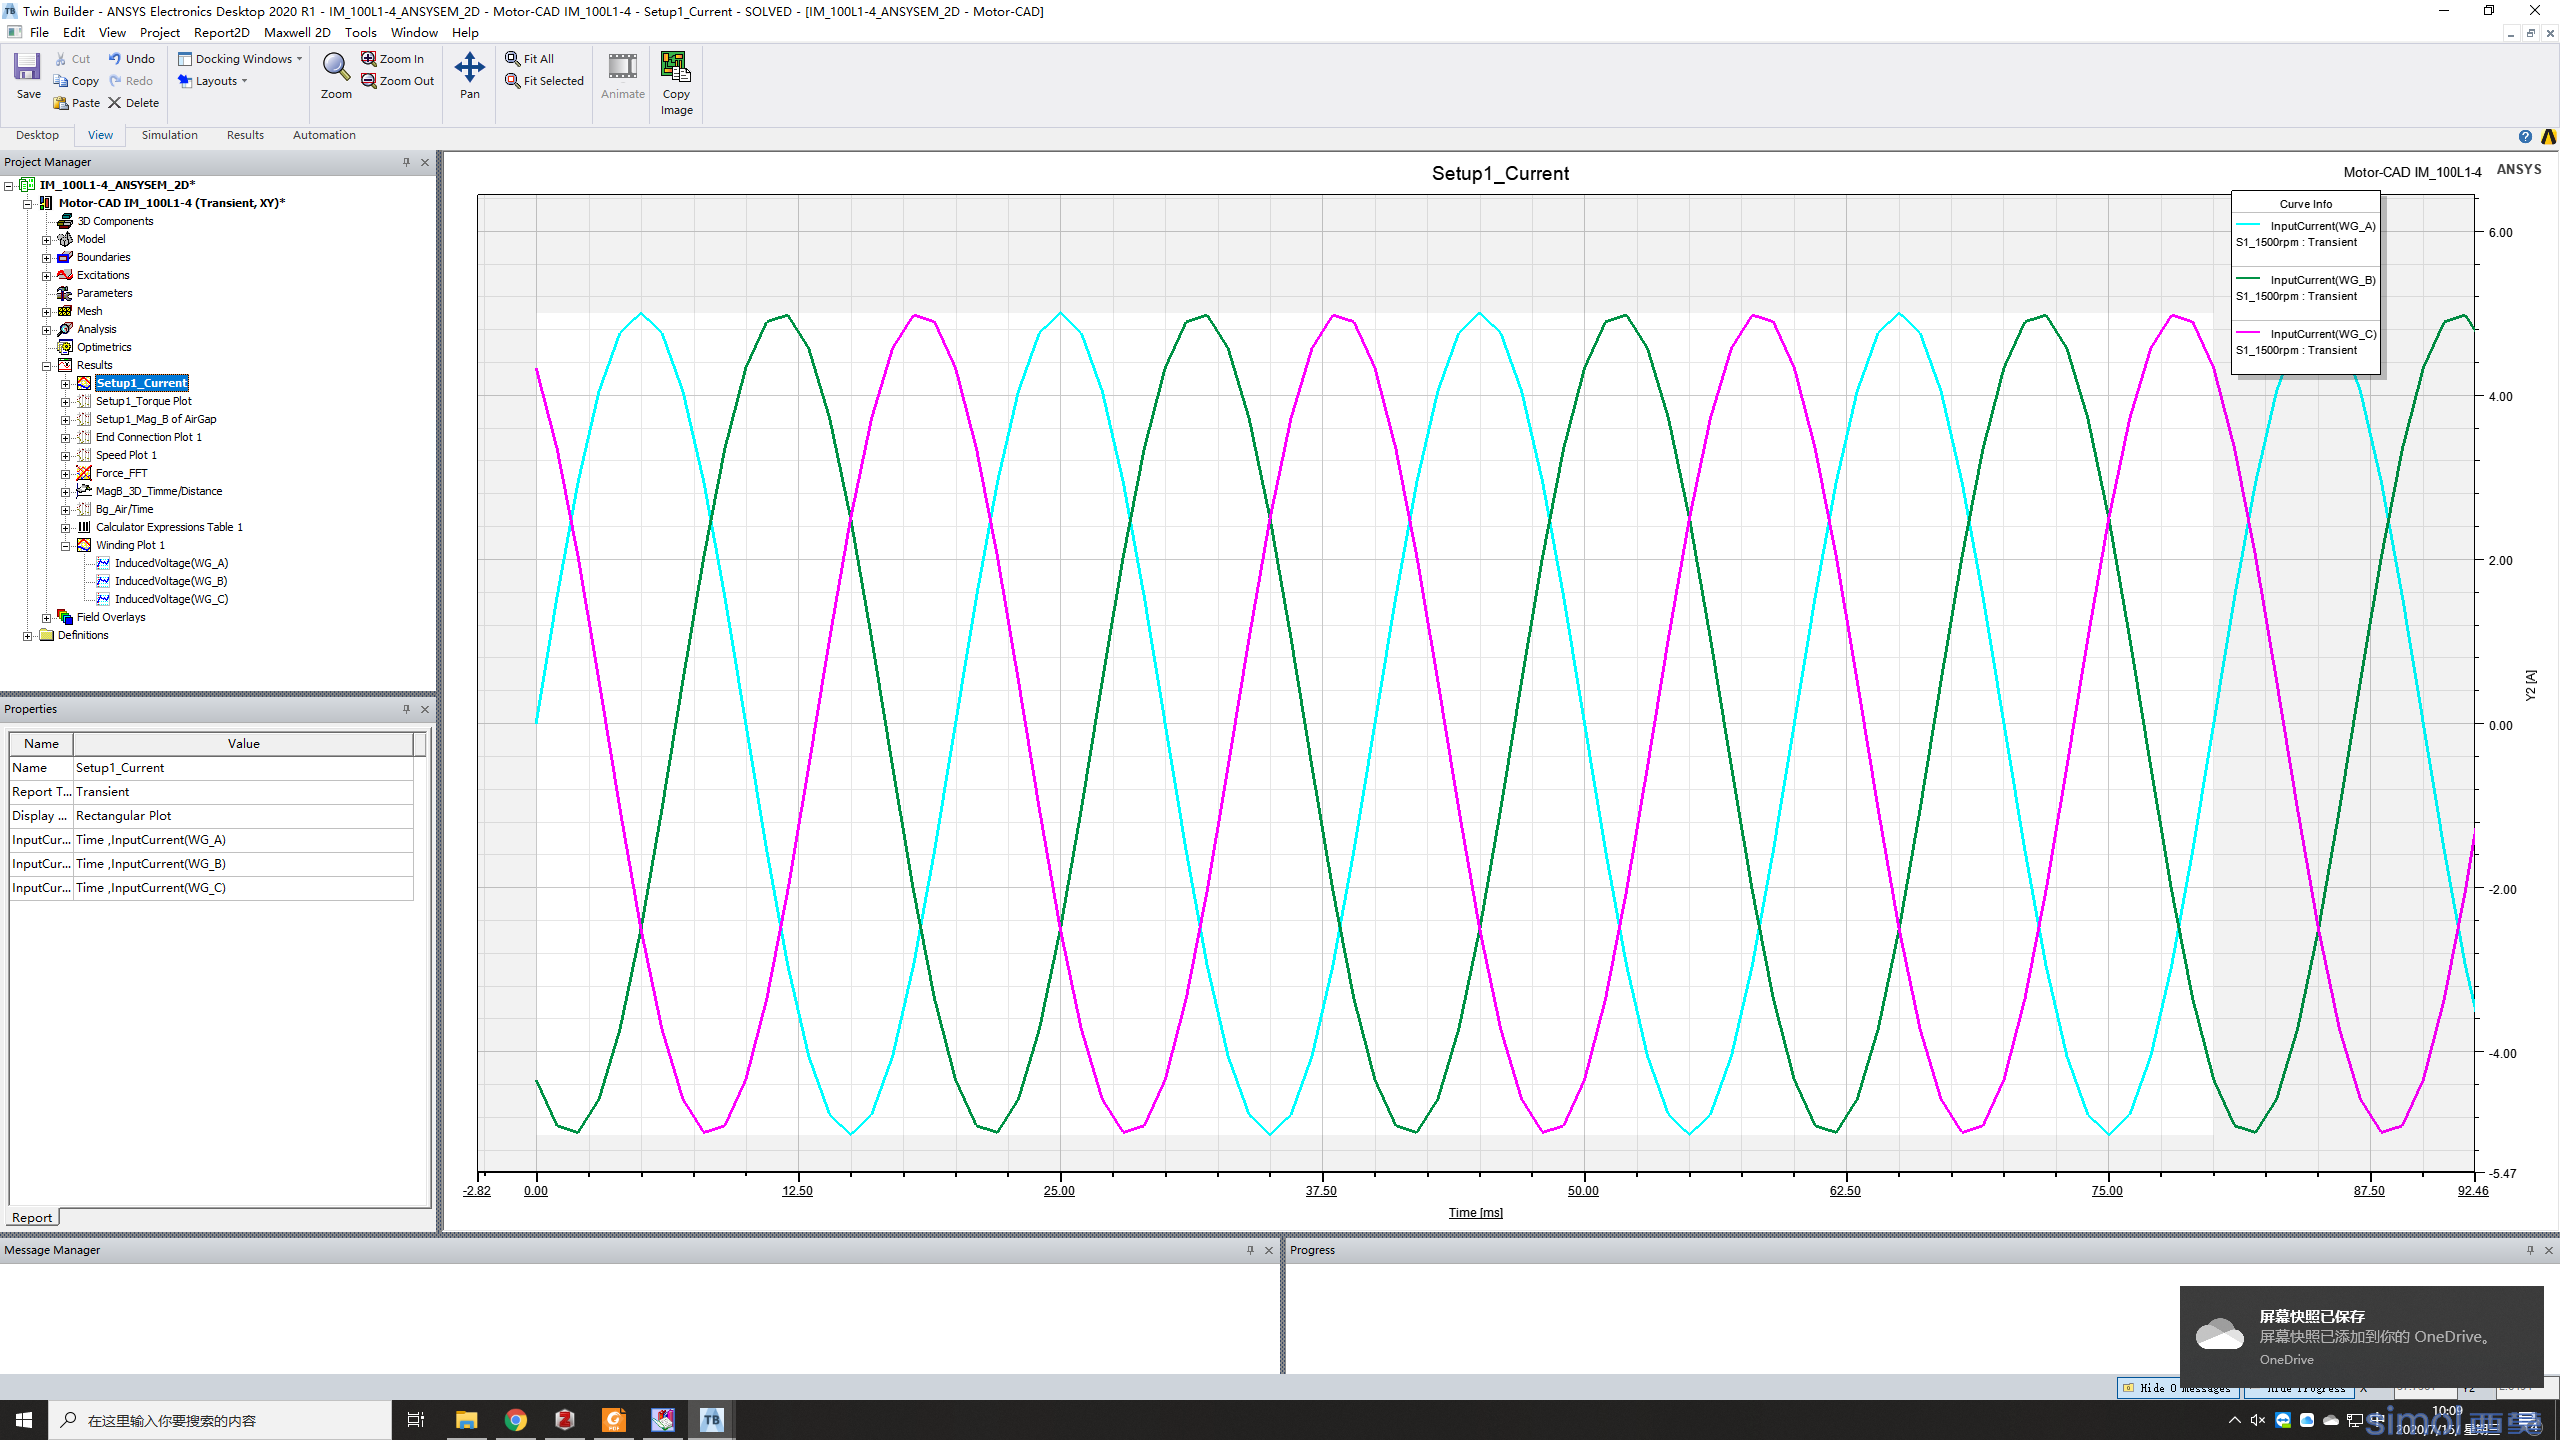Screen dimensions: 2560x1440
Task: Pin the Properties panel
Action: 406,709
